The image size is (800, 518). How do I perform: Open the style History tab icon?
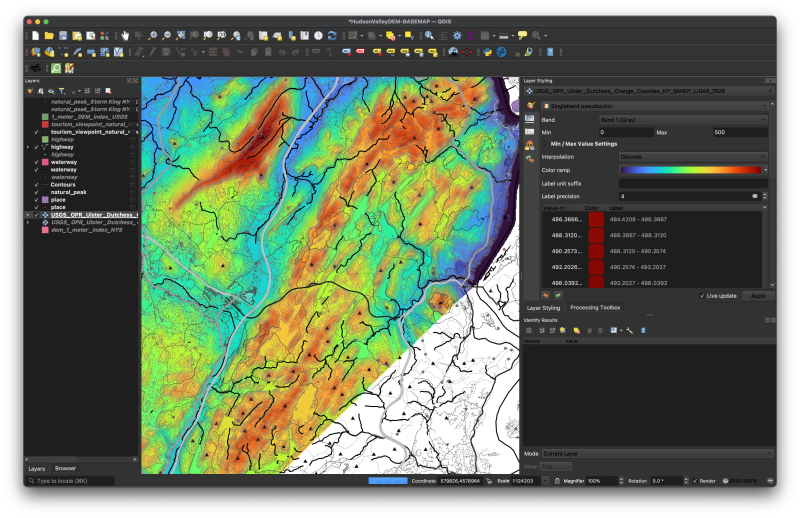[530, 158]
